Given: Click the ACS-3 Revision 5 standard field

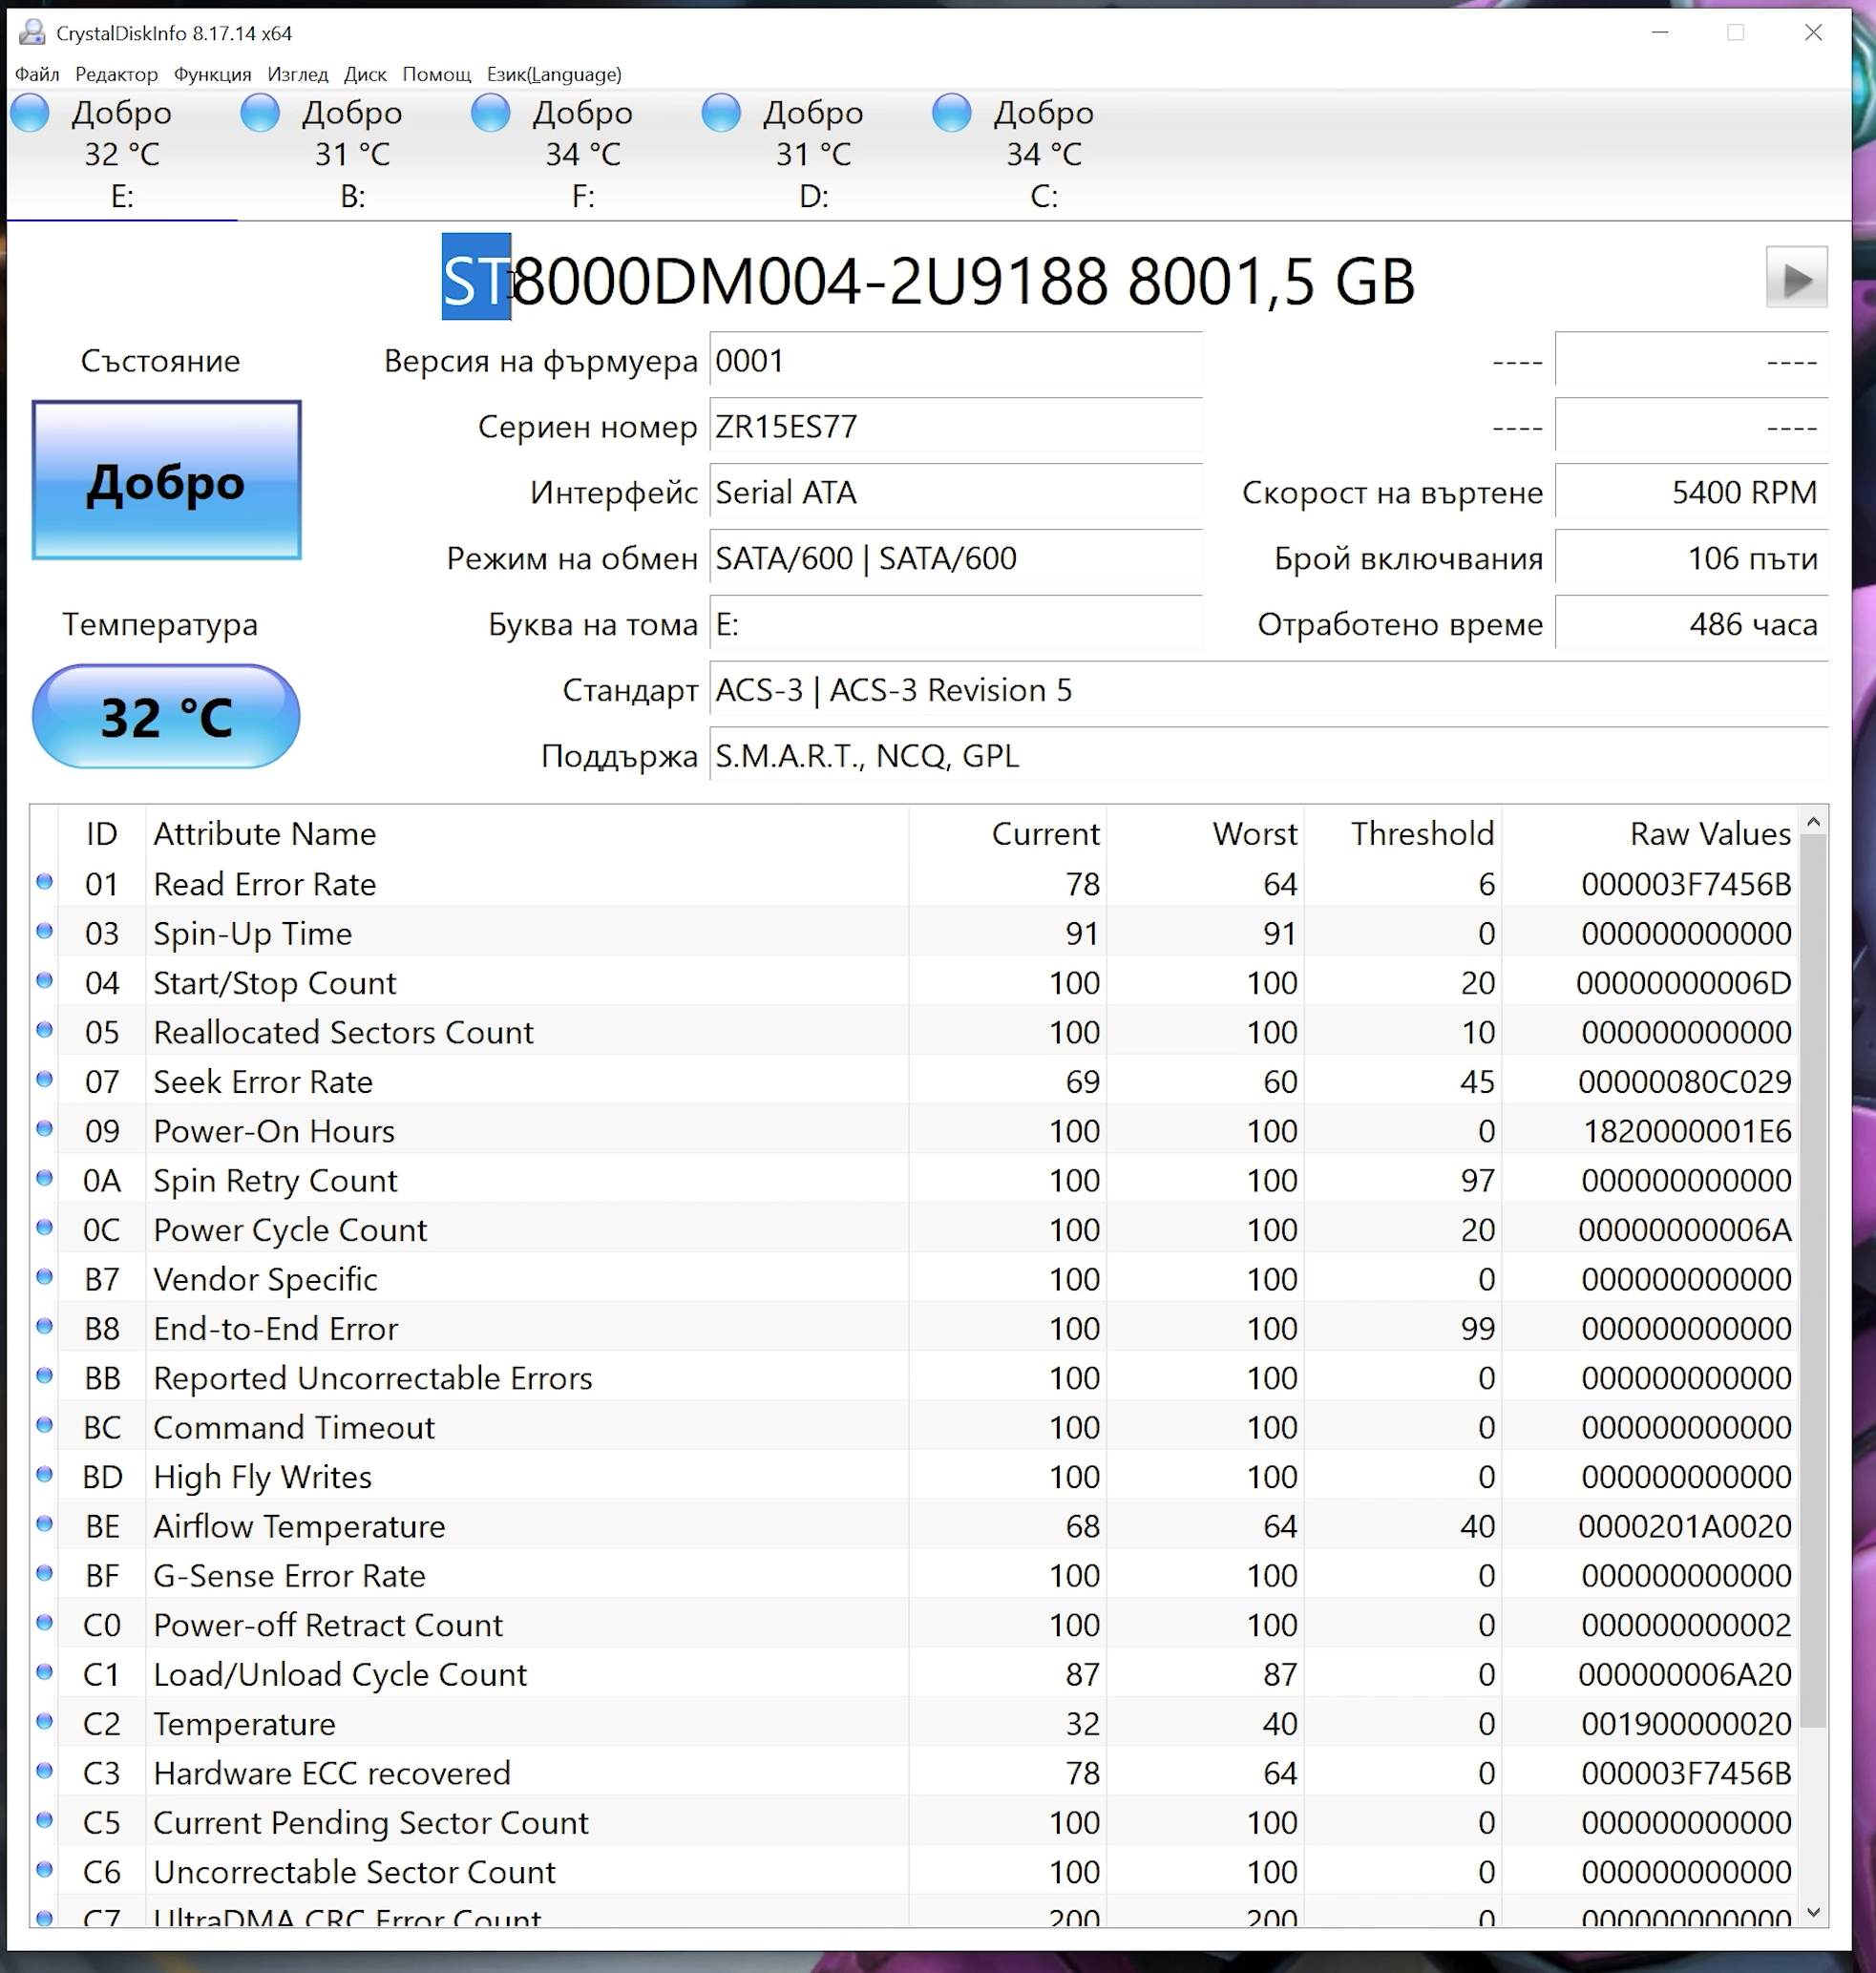Looking at the screenshot, I should point(1268,690).
